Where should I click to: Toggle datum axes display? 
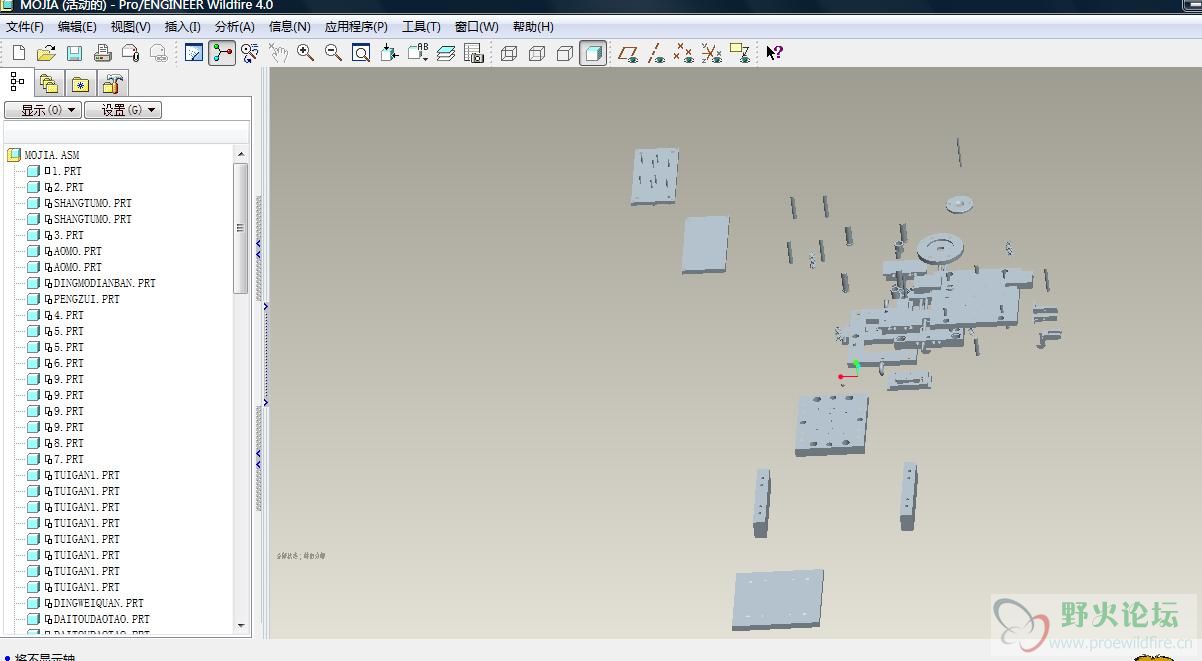656,53
